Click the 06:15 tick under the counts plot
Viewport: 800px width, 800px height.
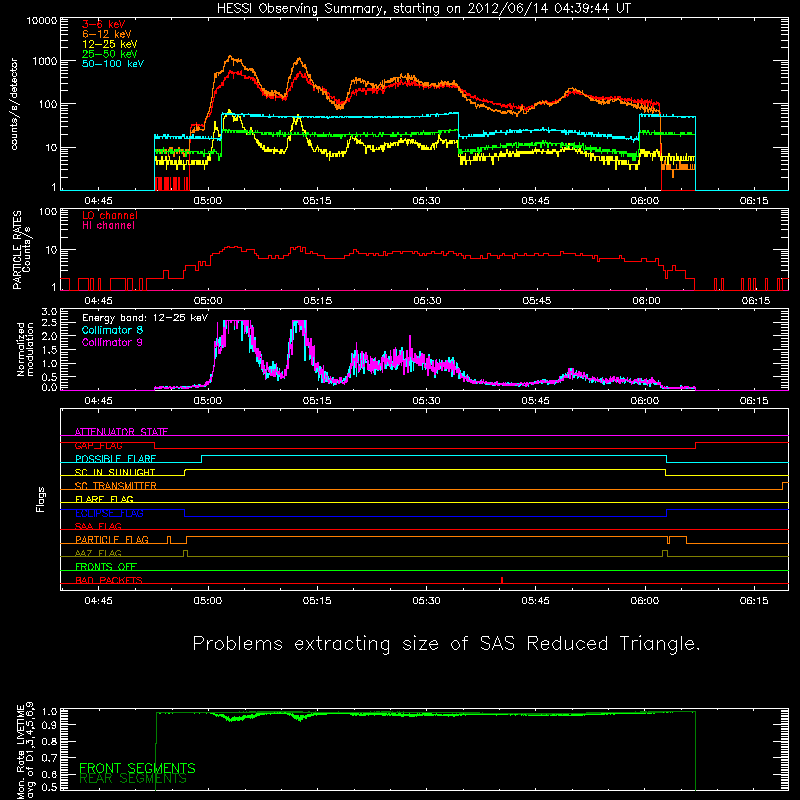[x=754, y=201]
